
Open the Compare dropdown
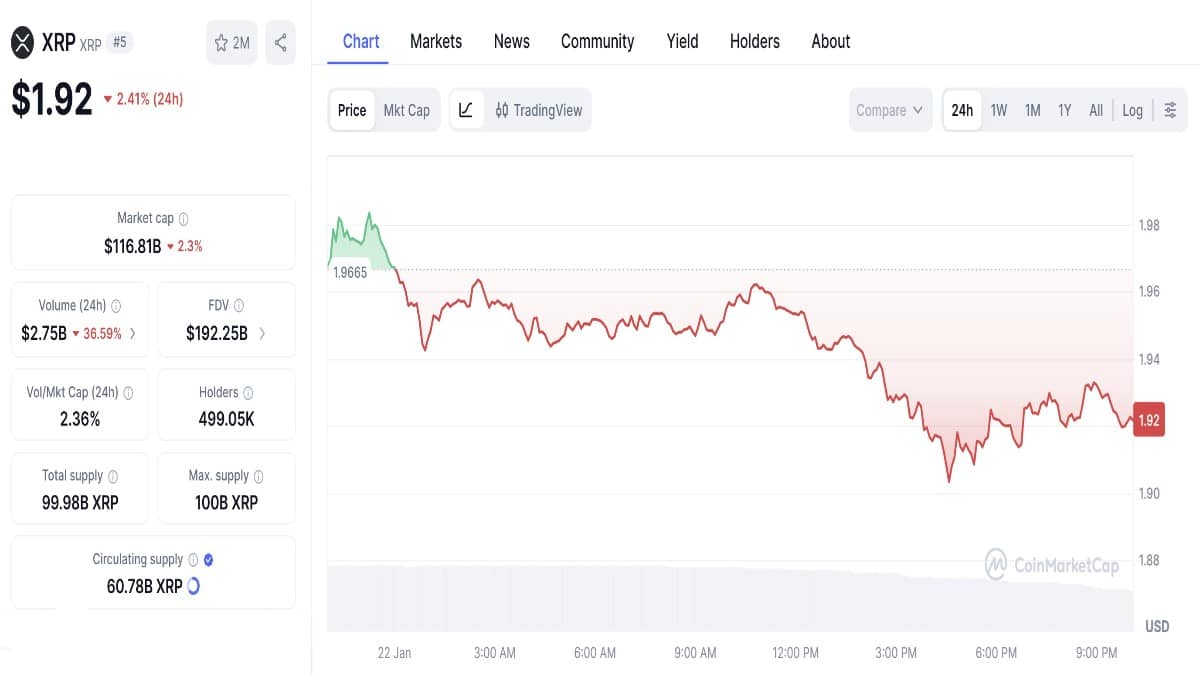(x=889, y=110)
